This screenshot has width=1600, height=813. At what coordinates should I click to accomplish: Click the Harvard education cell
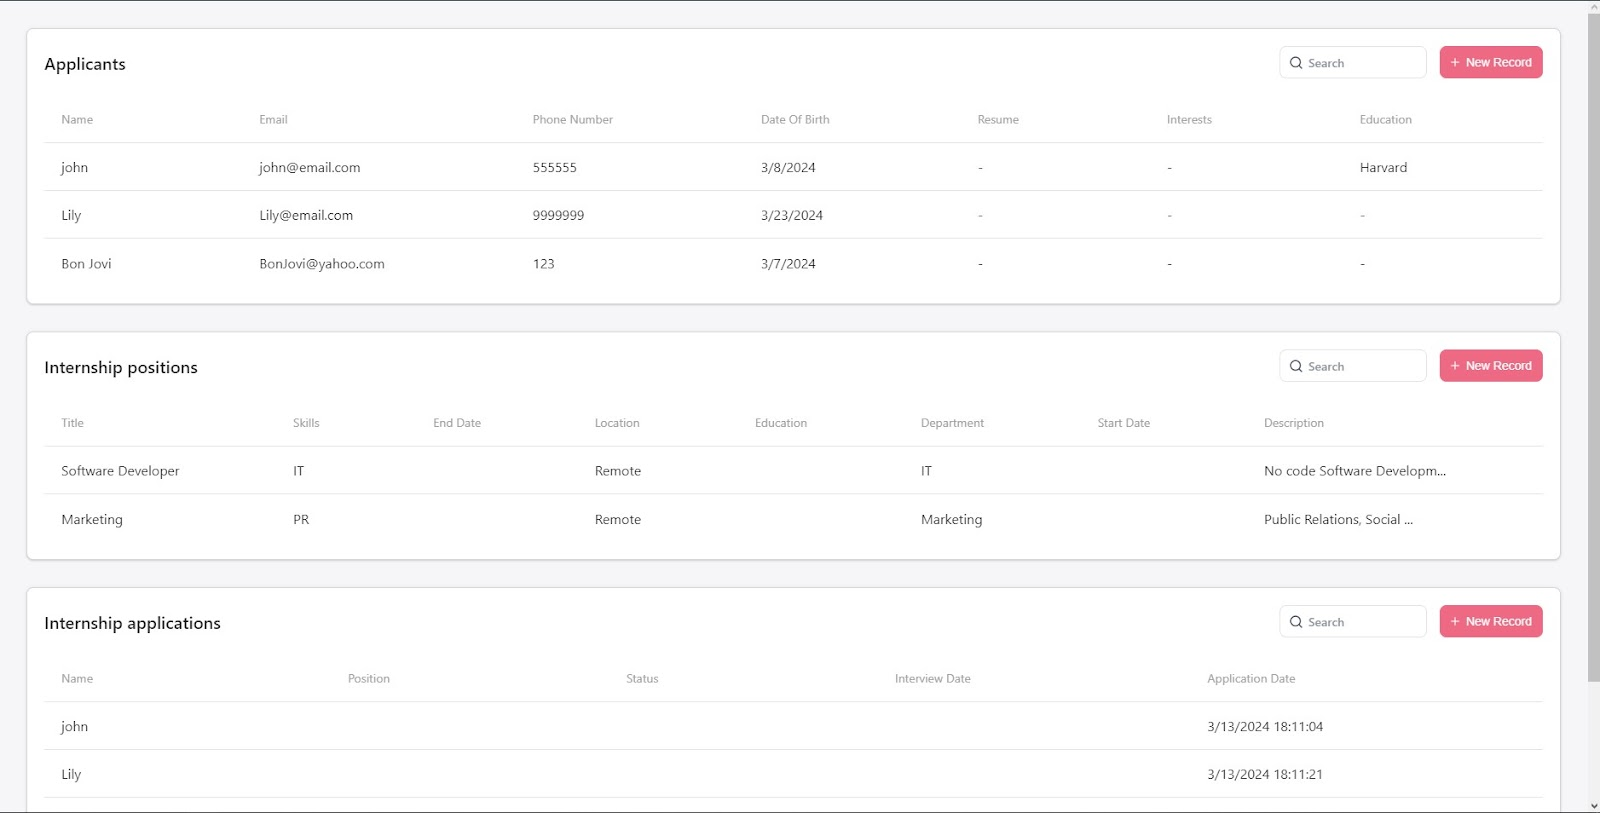point(1383,167)
